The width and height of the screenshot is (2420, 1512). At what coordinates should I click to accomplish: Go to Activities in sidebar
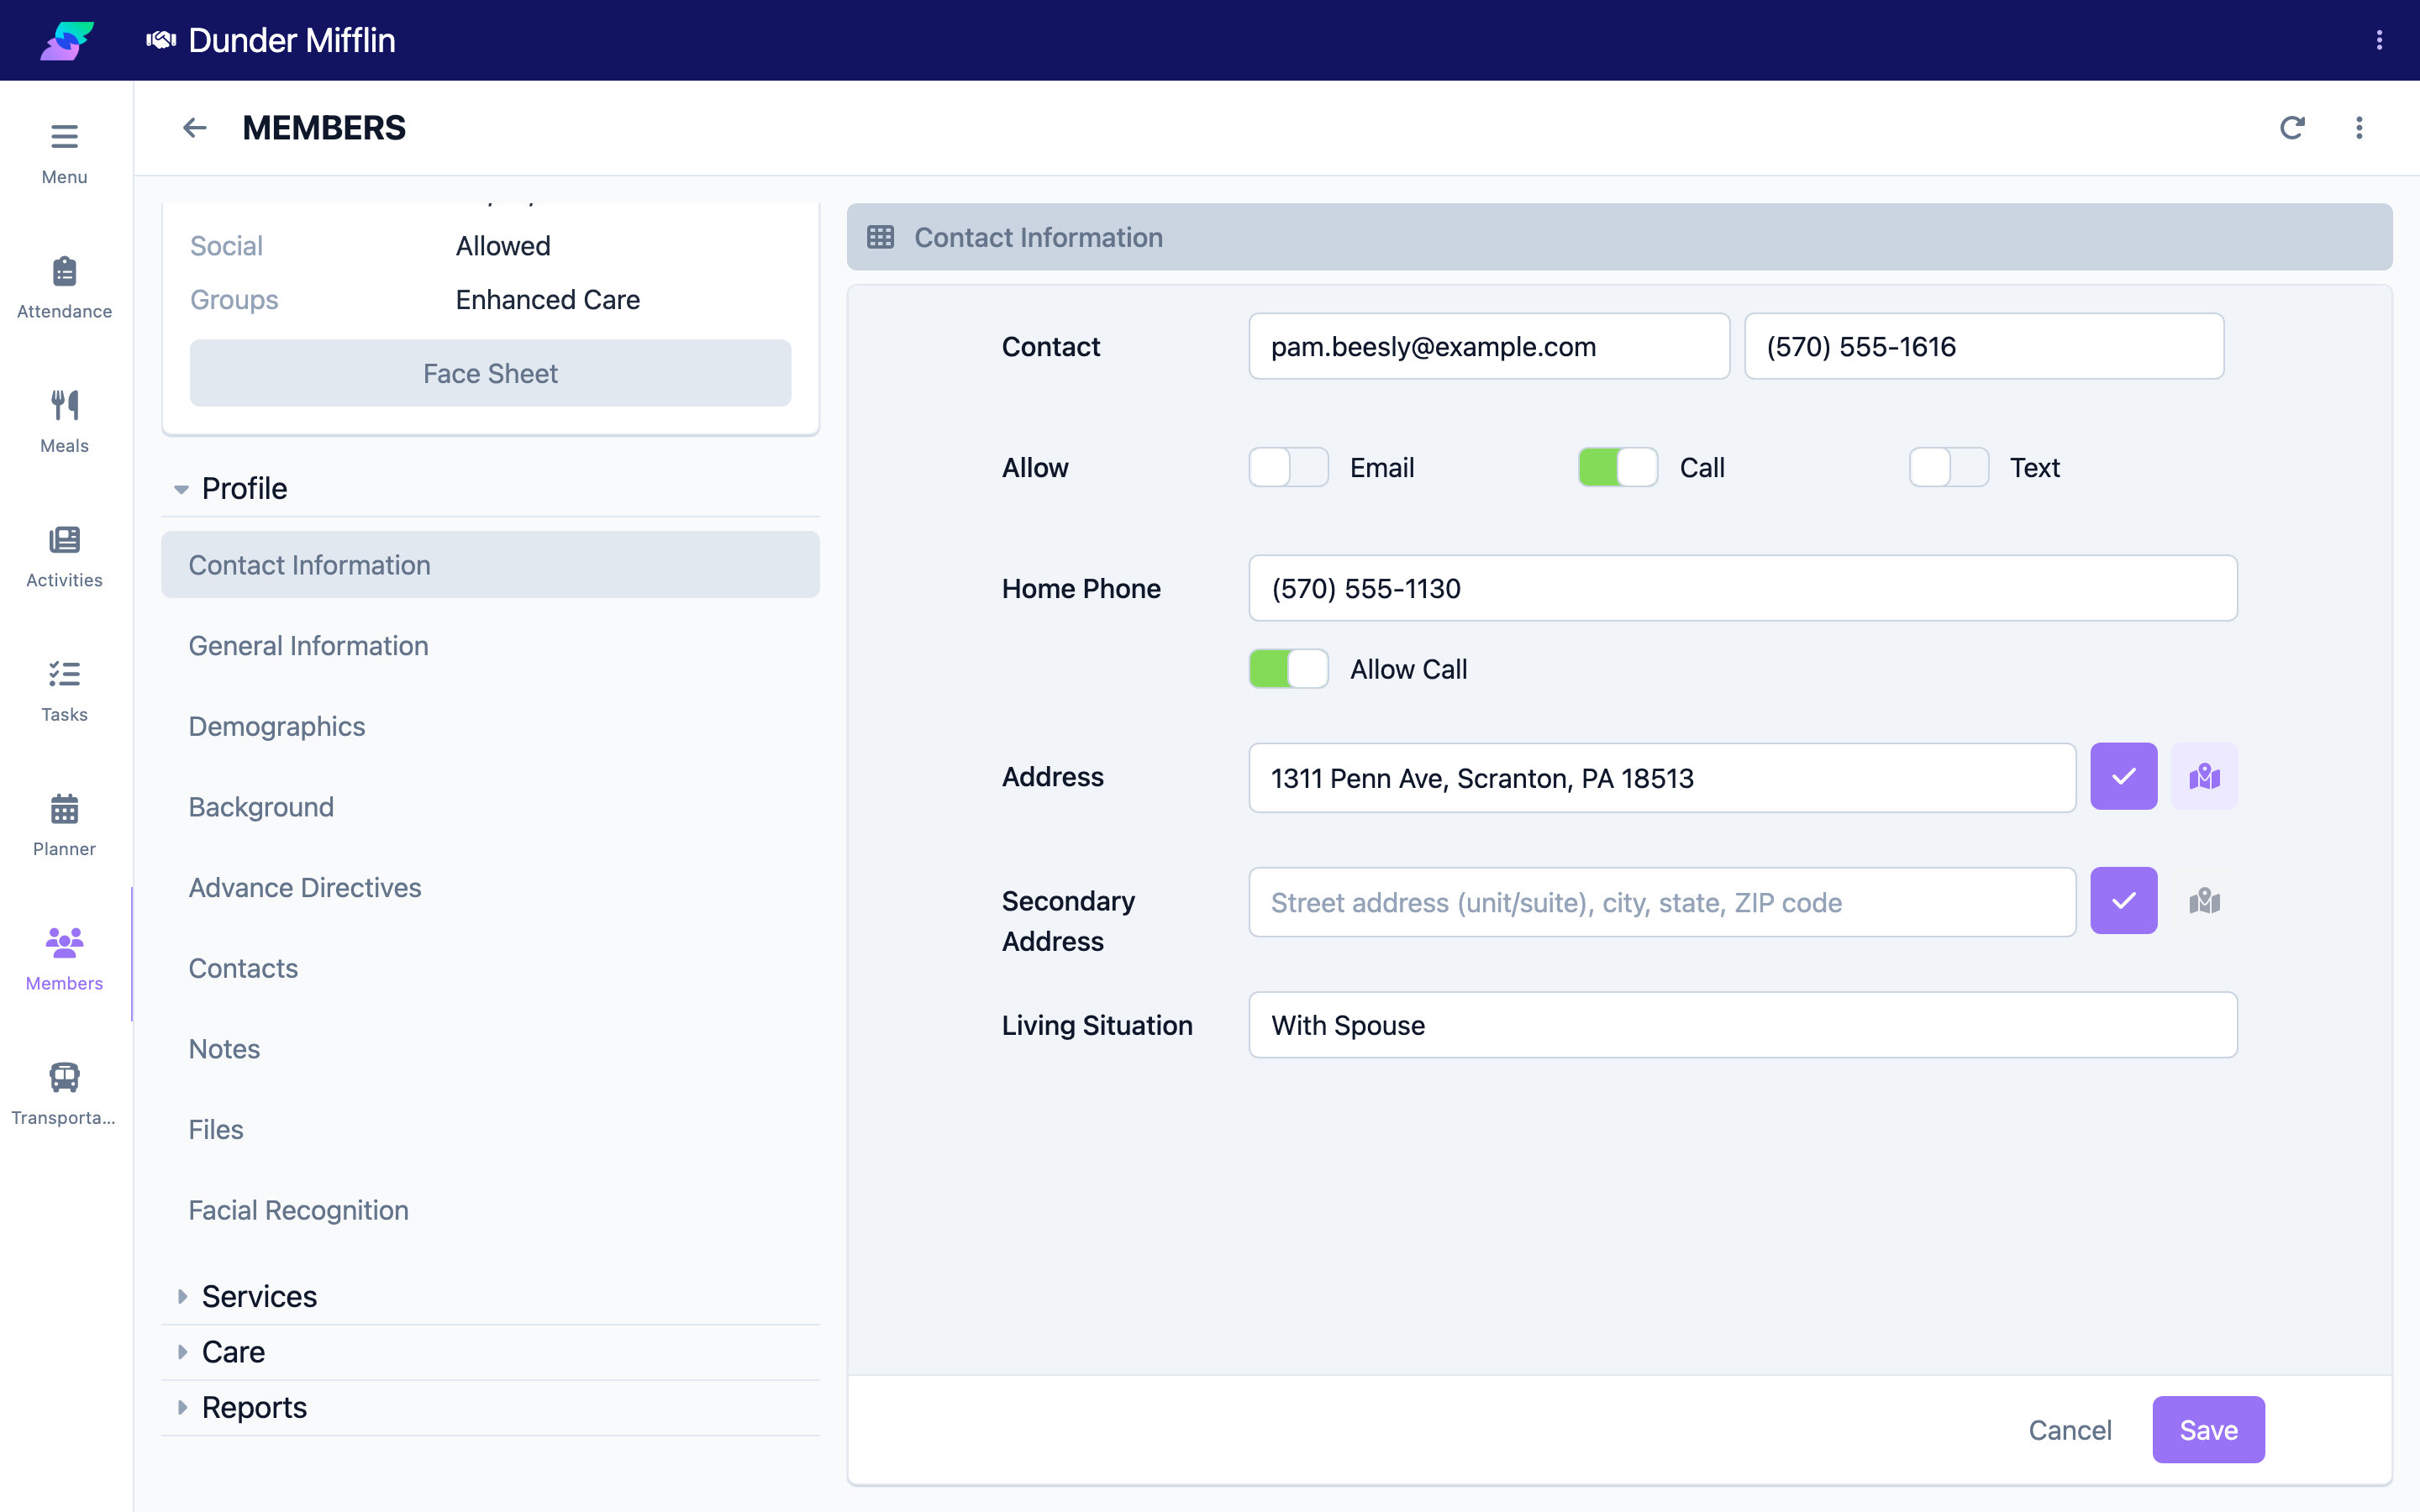[64, 557]
